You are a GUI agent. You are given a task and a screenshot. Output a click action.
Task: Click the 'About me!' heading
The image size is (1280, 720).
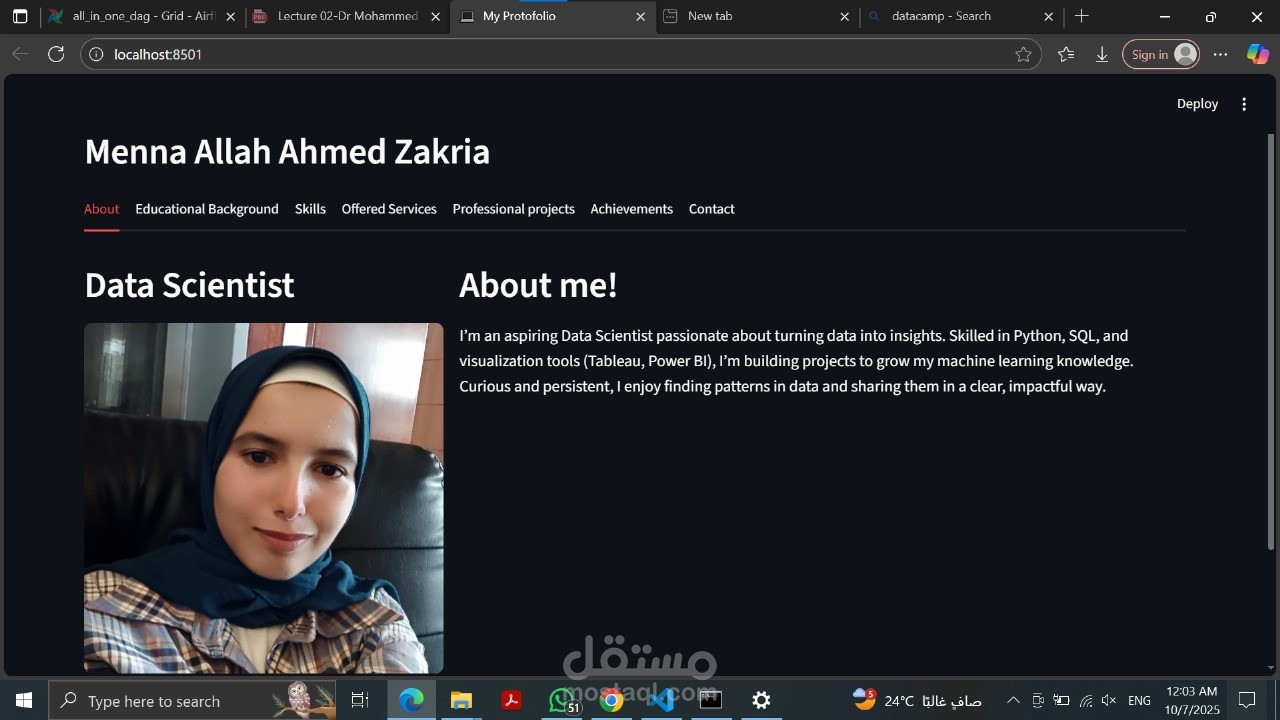(538, 285)
